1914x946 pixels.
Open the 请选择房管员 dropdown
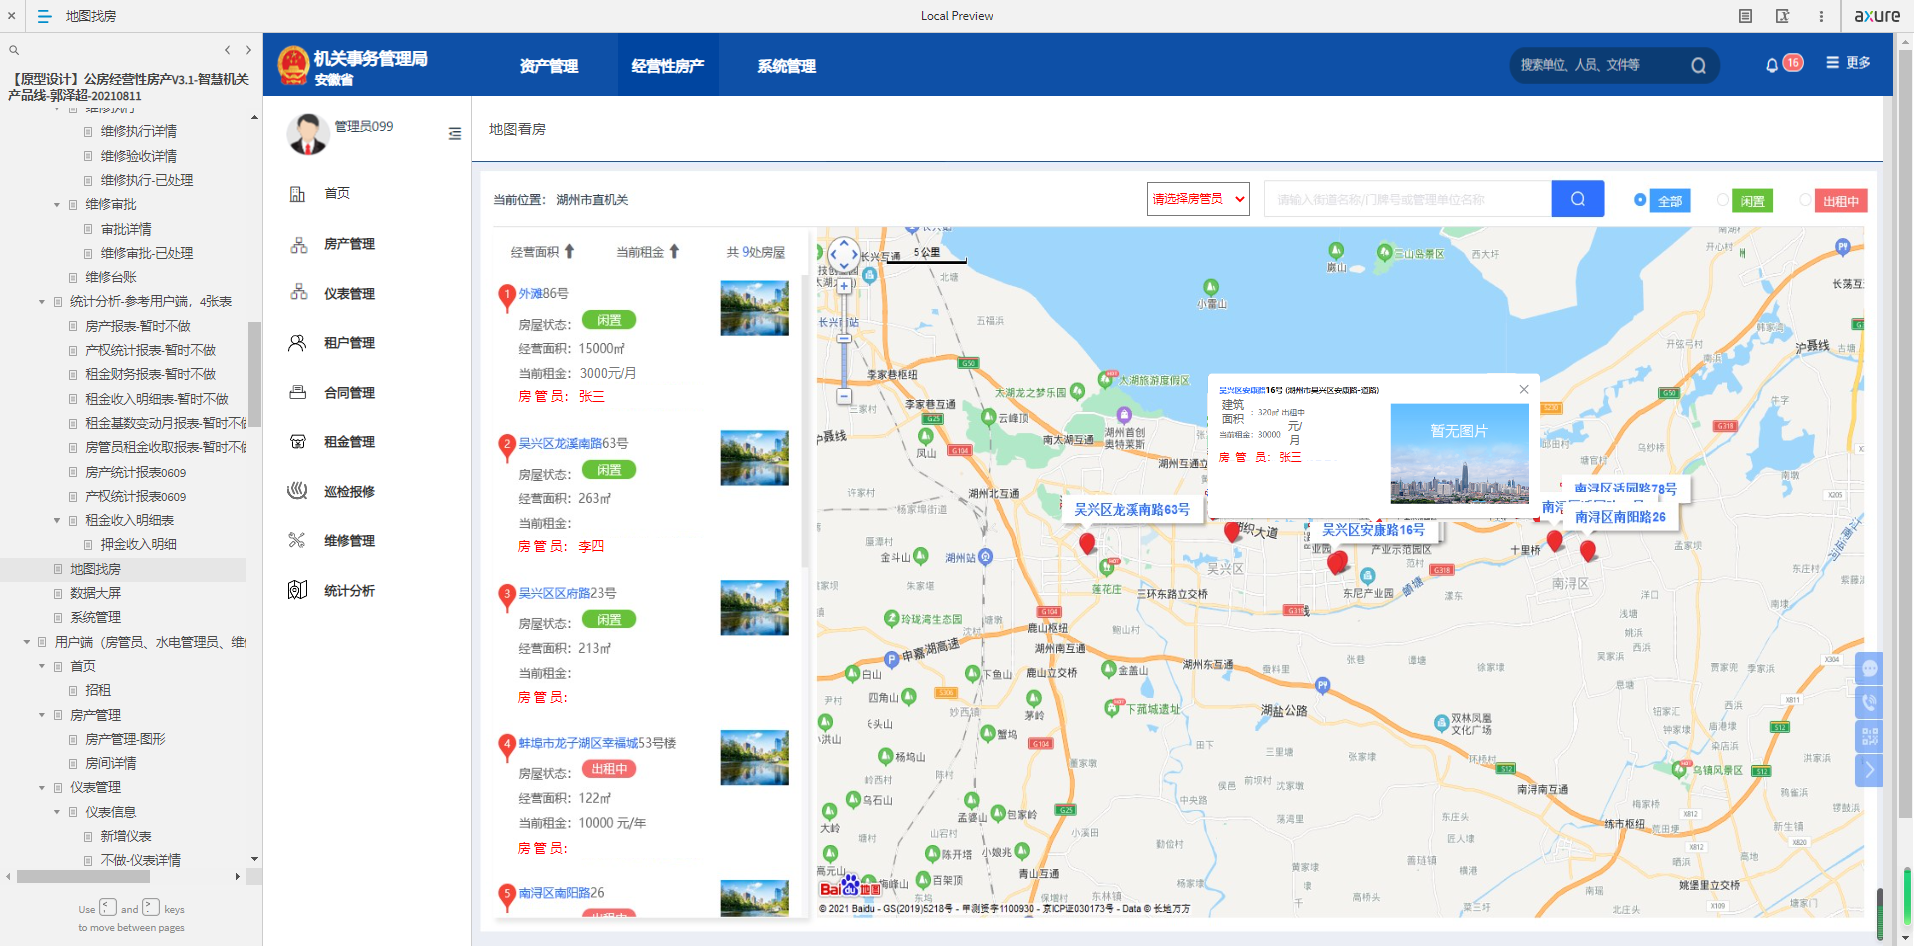[1198, 199]
